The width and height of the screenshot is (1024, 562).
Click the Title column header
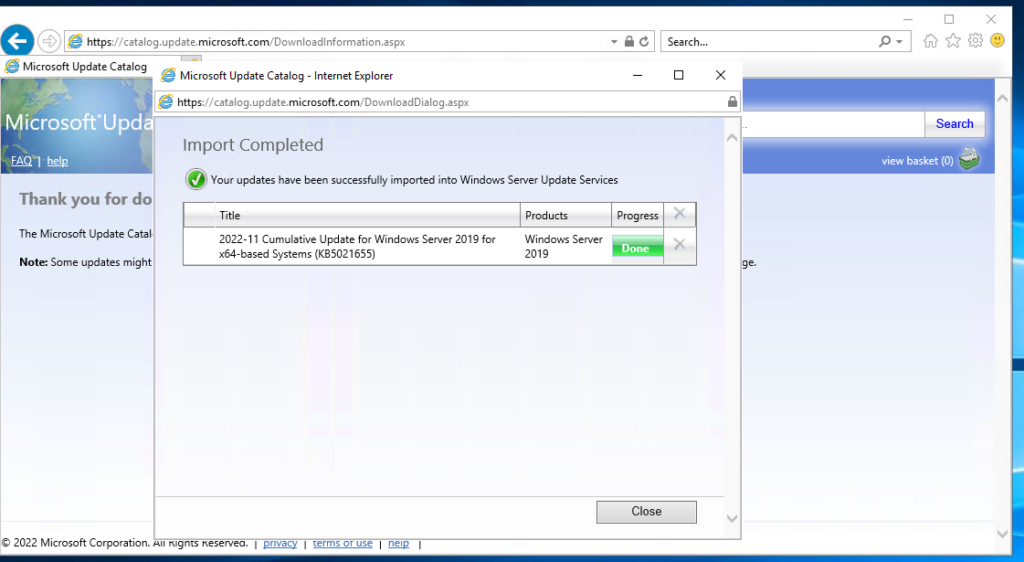tap(367, 215)
